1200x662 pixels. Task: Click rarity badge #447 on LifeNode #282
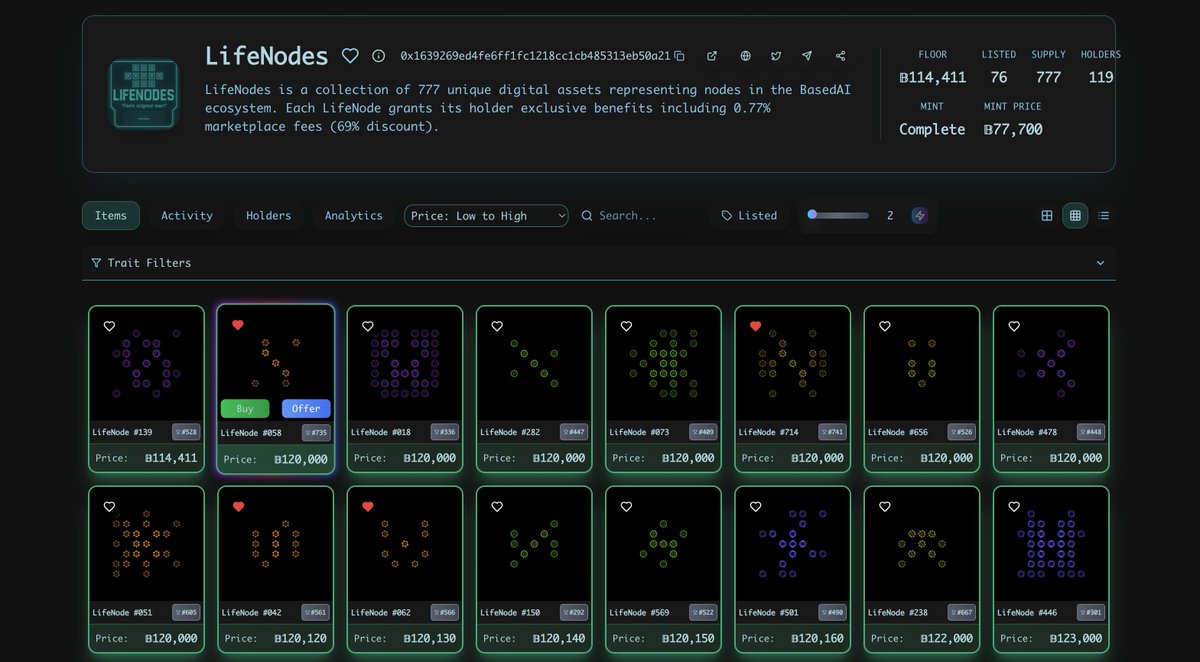574,432
